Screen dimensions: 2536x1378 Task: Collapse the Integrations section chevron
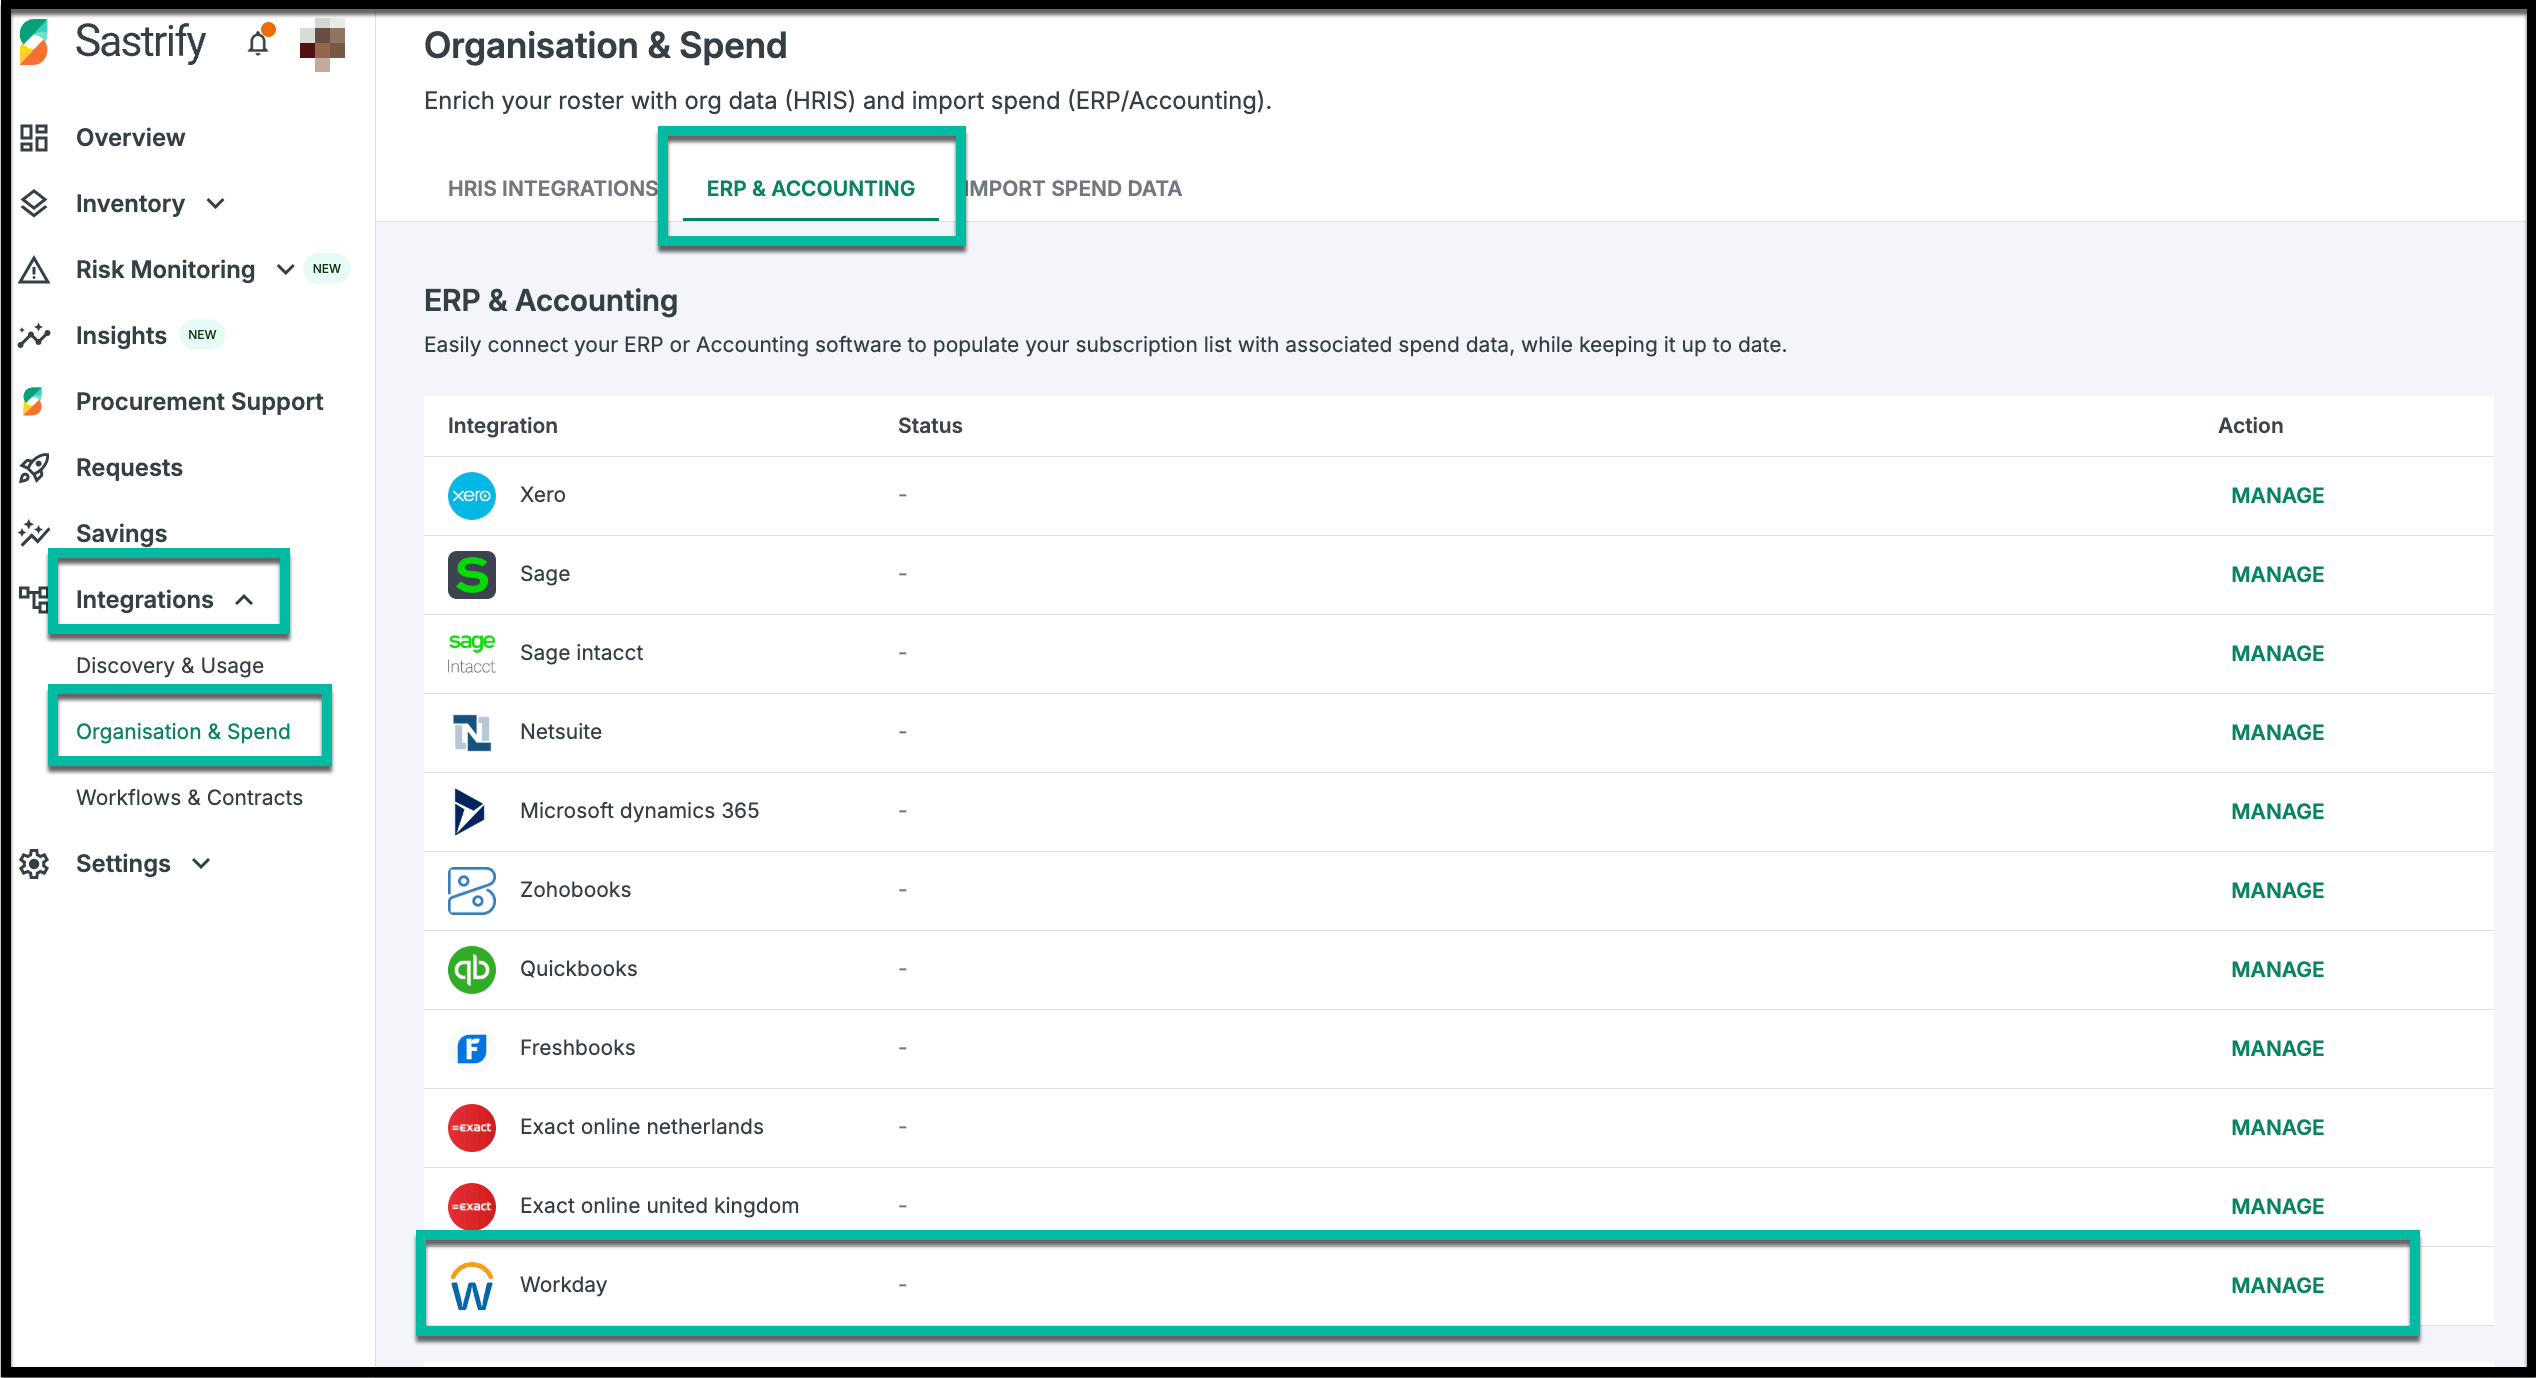coord(244,600)
